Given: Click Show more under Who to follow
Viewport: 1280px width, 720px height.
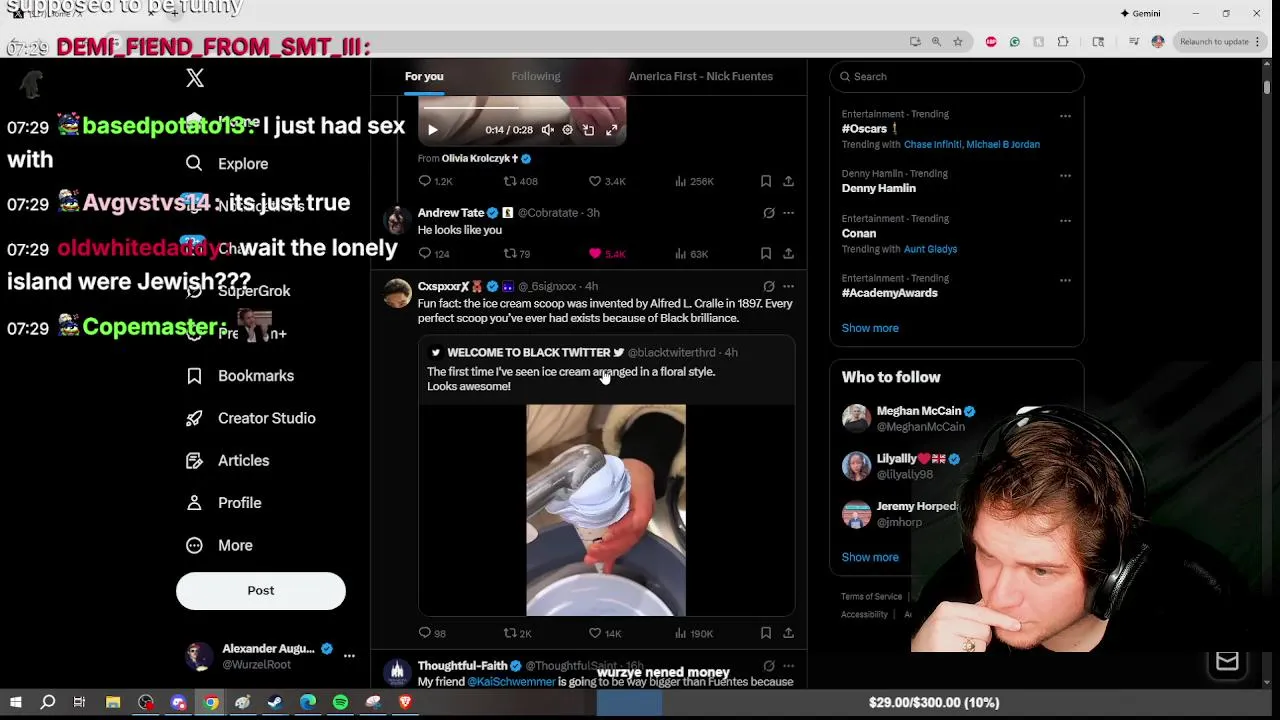Looking at the screenshot, I should (870, 557).
